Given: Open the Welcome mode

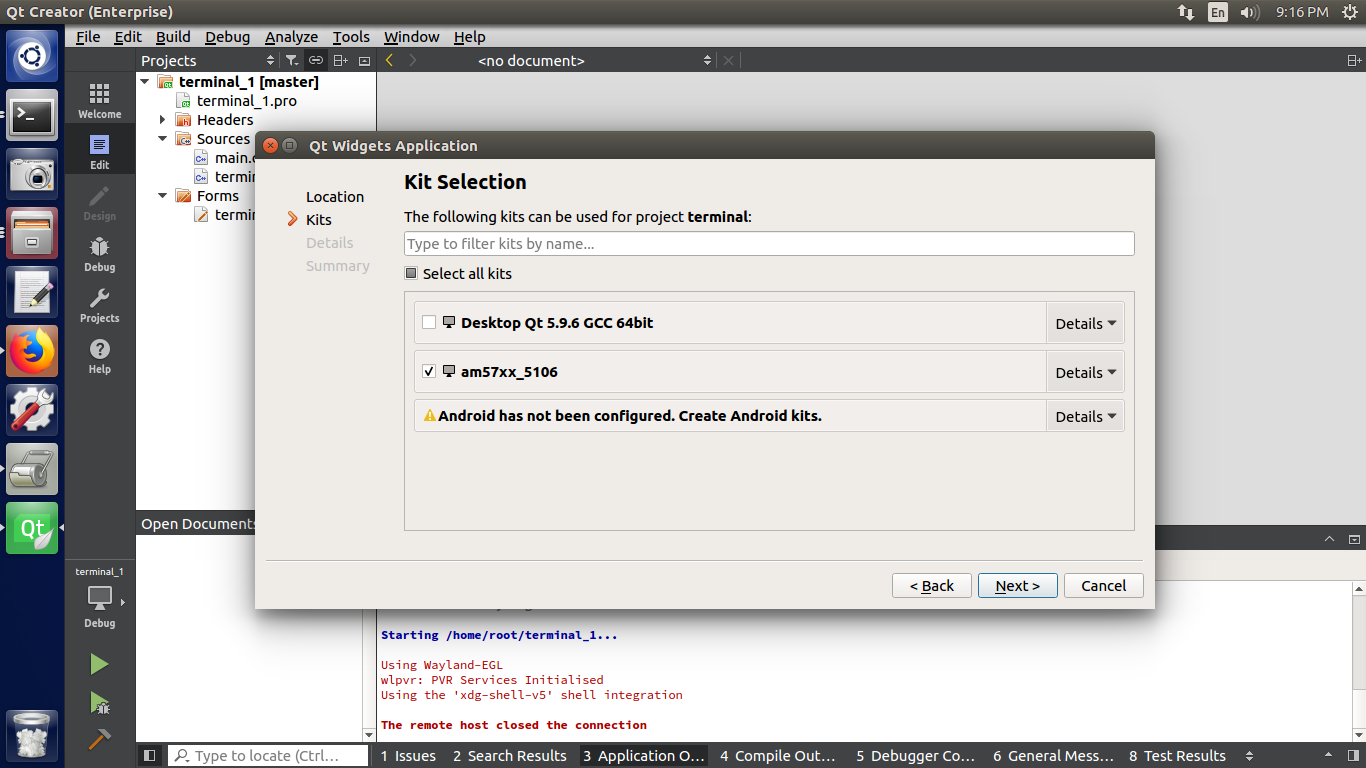Looking at the screenshot, I should [x=99, y=101].
